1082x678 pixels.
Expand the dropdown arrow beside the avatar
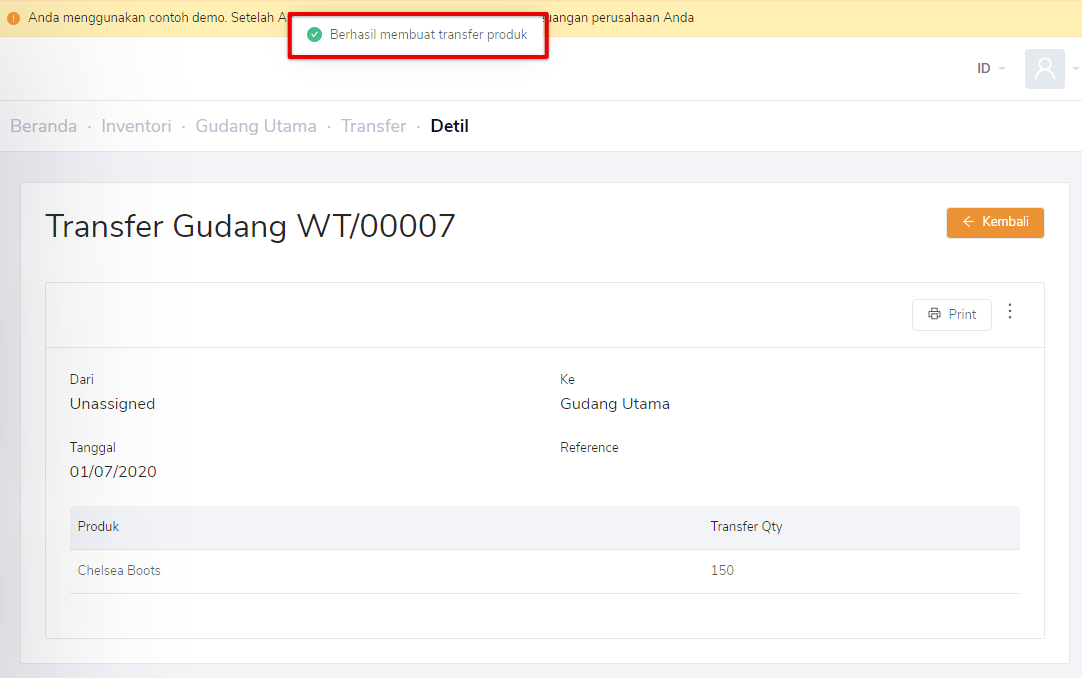1074,68
